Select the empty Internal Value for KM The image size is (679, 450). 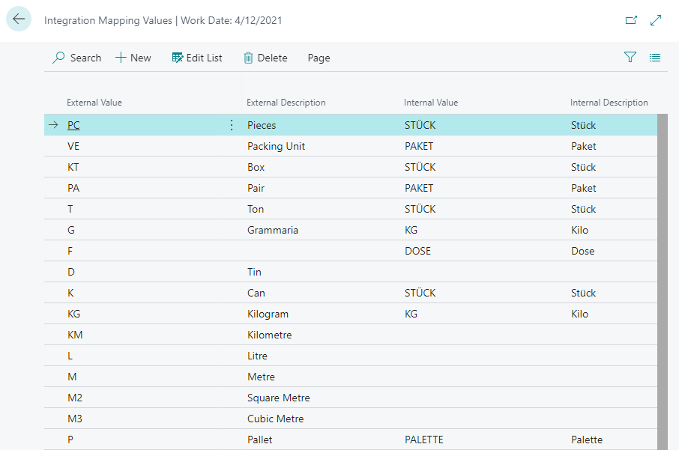(x=483, y=335)
